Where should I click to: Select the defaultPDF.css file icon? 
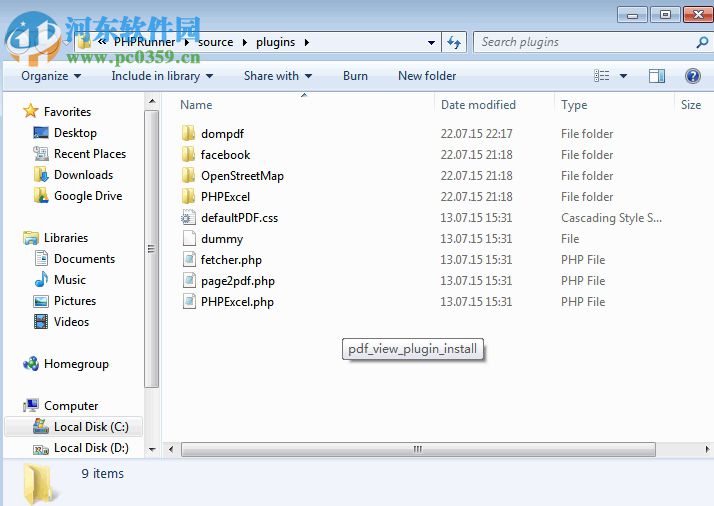[x=189, y=217]
